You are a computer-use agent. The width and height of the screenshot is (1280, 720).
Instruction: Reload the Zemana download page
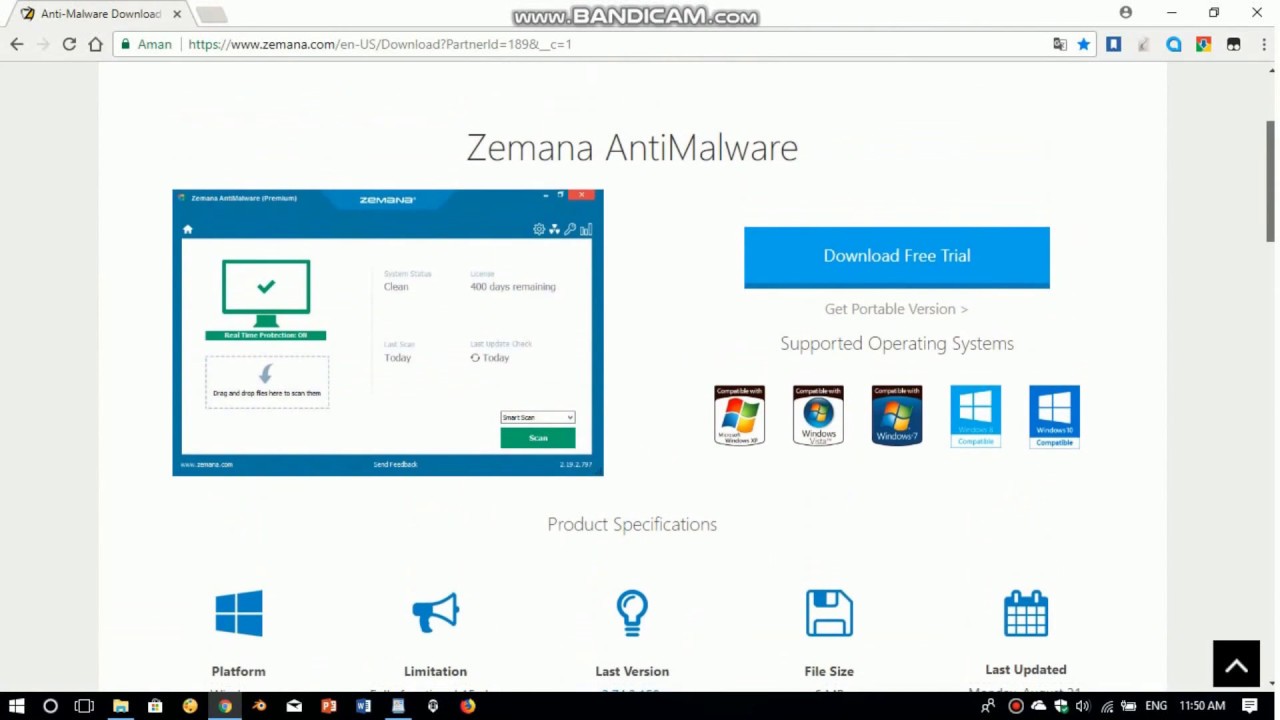click(69, 44)
